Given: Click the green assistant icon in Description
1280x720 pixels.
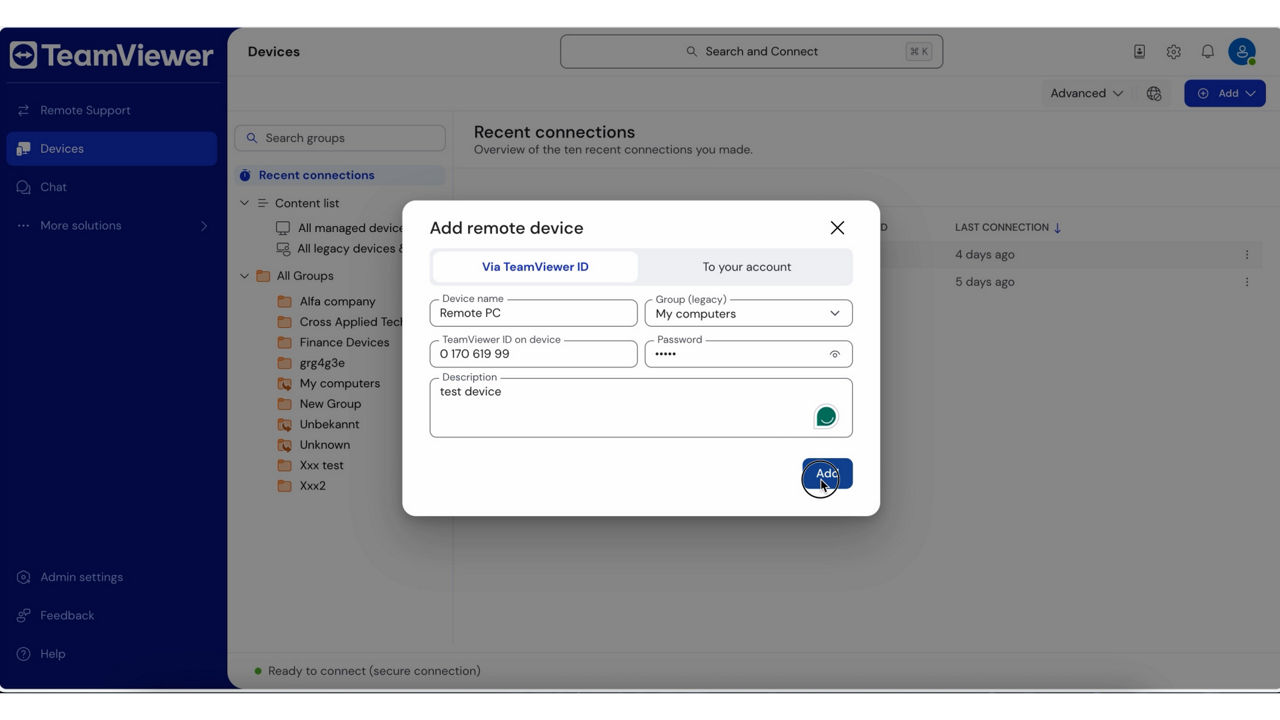Looking at the screenshot, I should pos(826,416).
